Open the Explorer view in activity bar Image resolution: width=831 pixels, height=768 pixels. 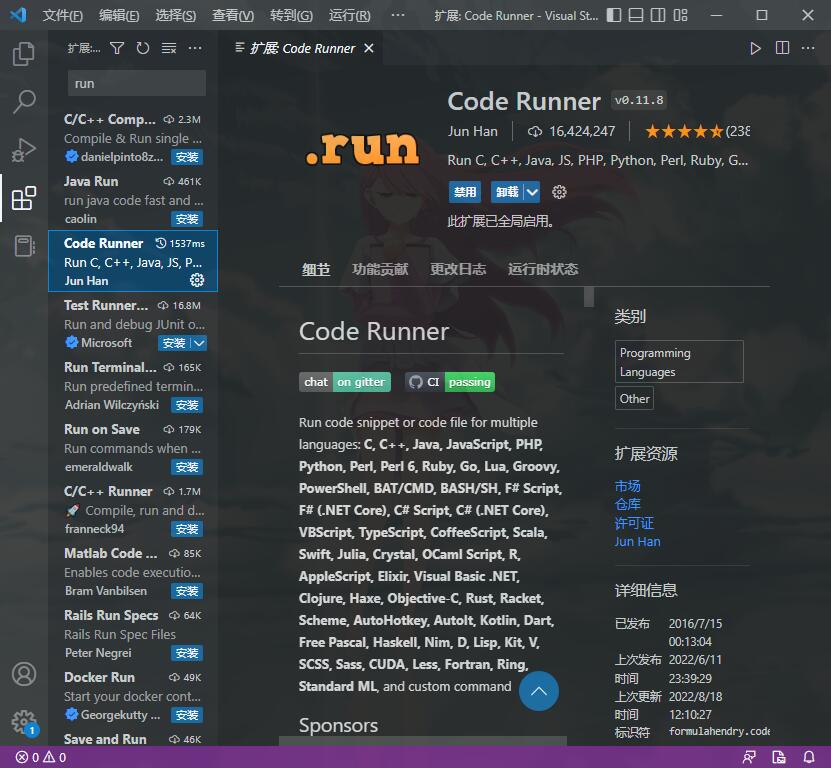23,54
